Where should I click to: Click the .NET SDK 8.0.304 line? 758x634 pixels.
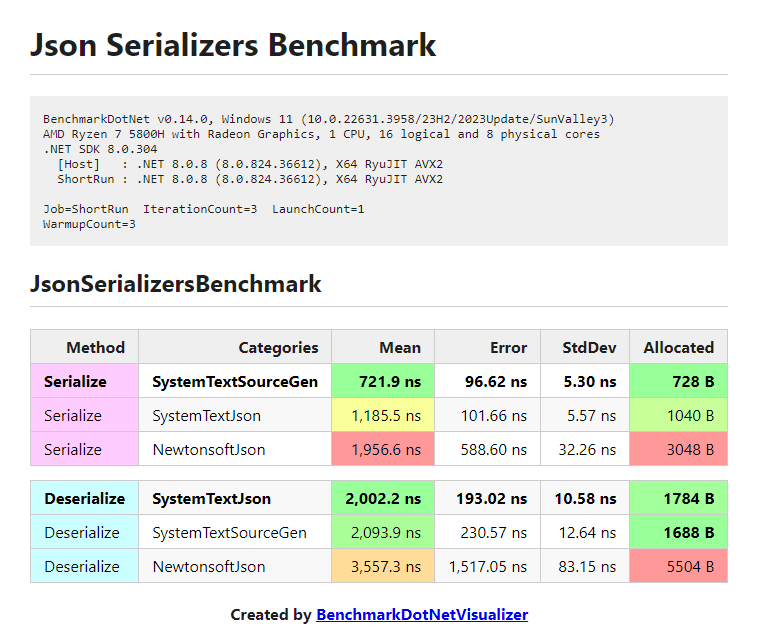pos(100,148)
